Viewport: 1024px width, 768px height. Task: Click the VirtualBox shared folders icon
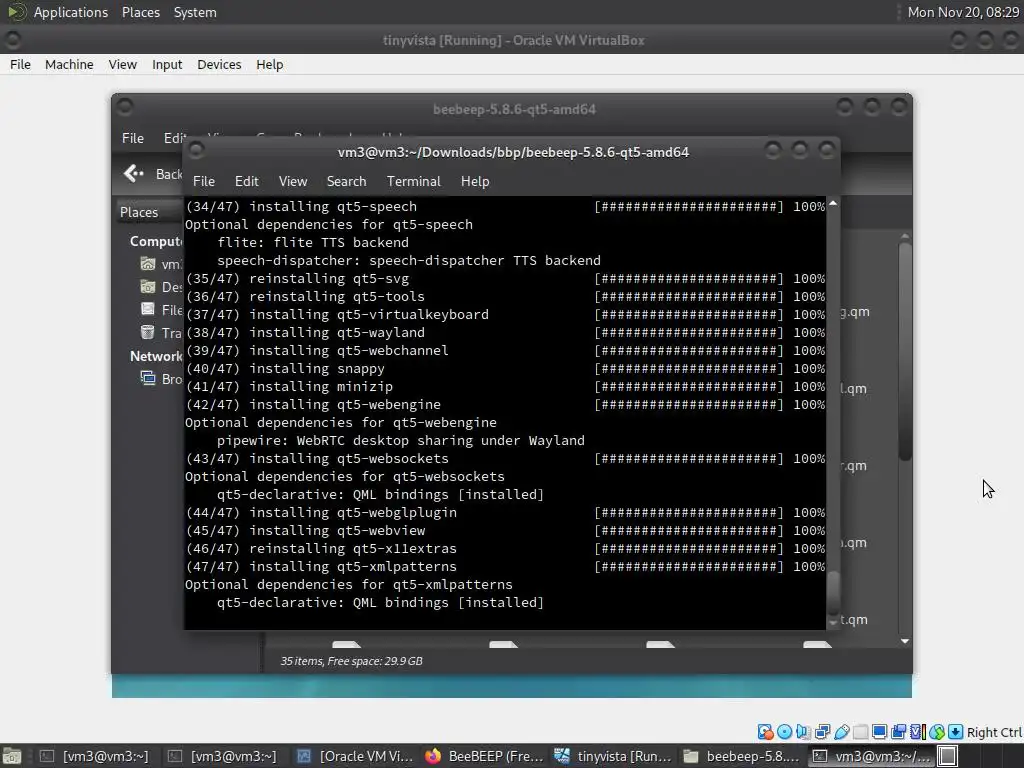tap(861, 732)
